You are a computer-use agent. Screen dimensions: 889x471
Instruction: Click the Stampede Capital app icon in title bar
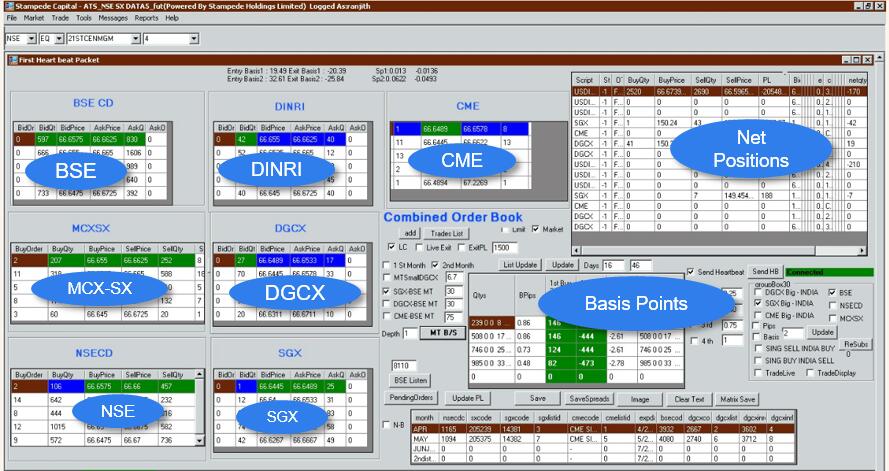pos(7,6)
